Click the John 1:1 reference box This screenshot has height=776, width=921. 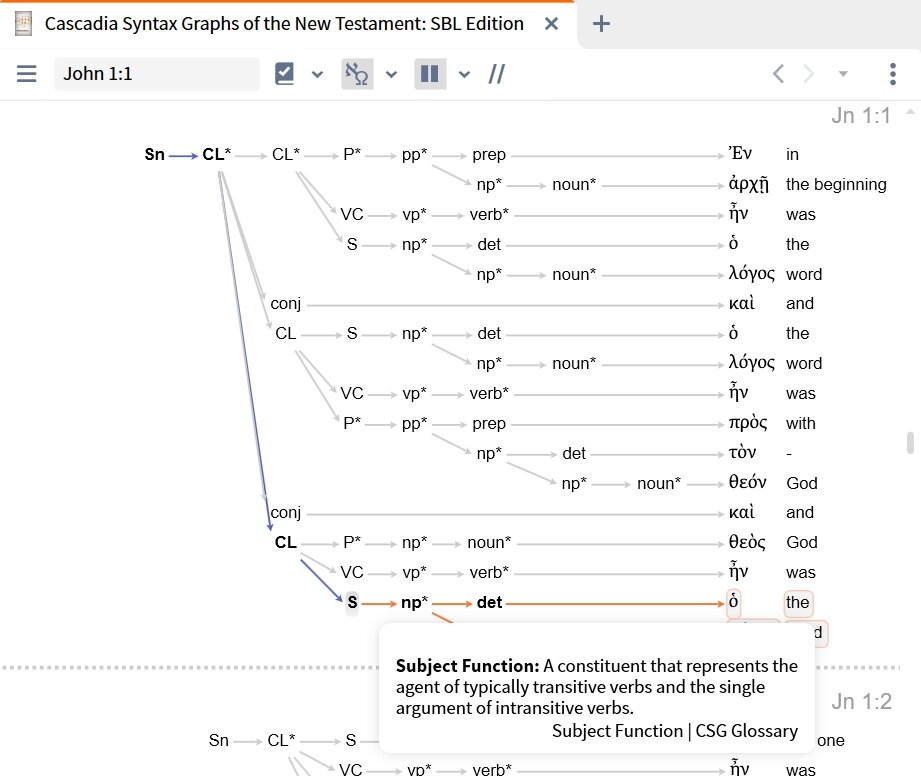tap(156, 74)
